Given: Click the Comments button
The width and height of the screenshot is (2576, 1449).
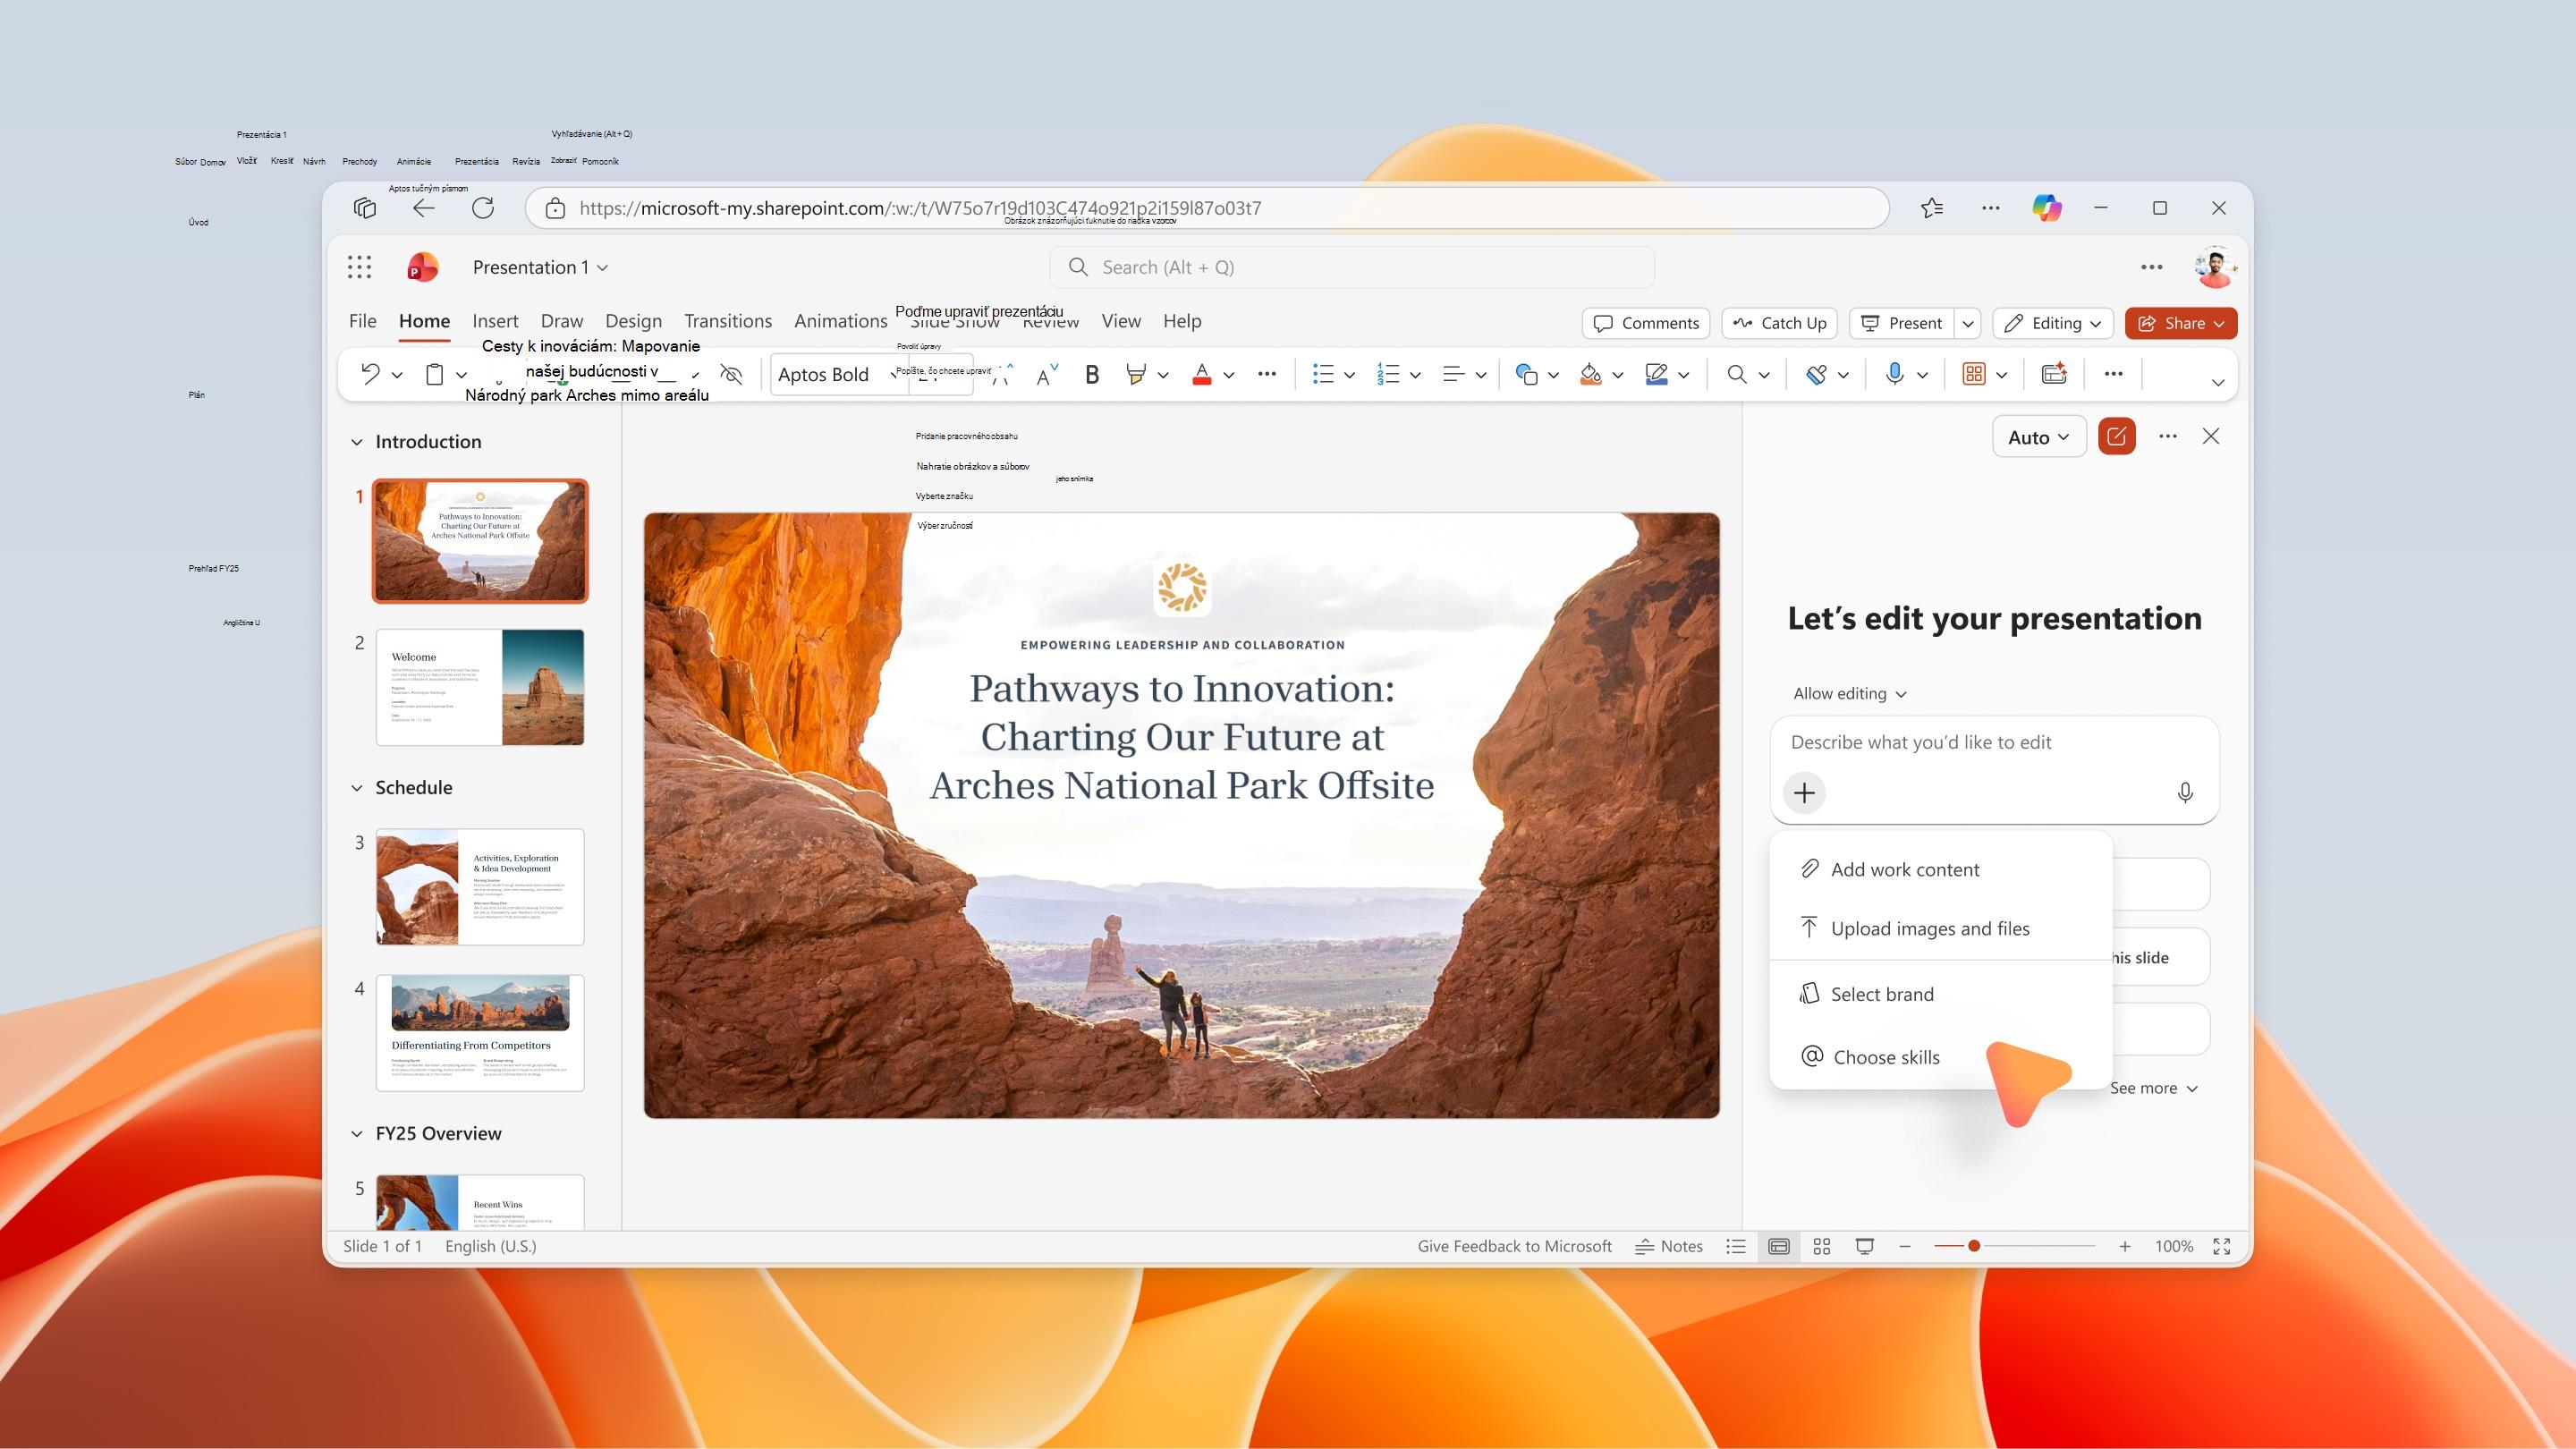Looking at the screenshot, I should [1646, 323].
